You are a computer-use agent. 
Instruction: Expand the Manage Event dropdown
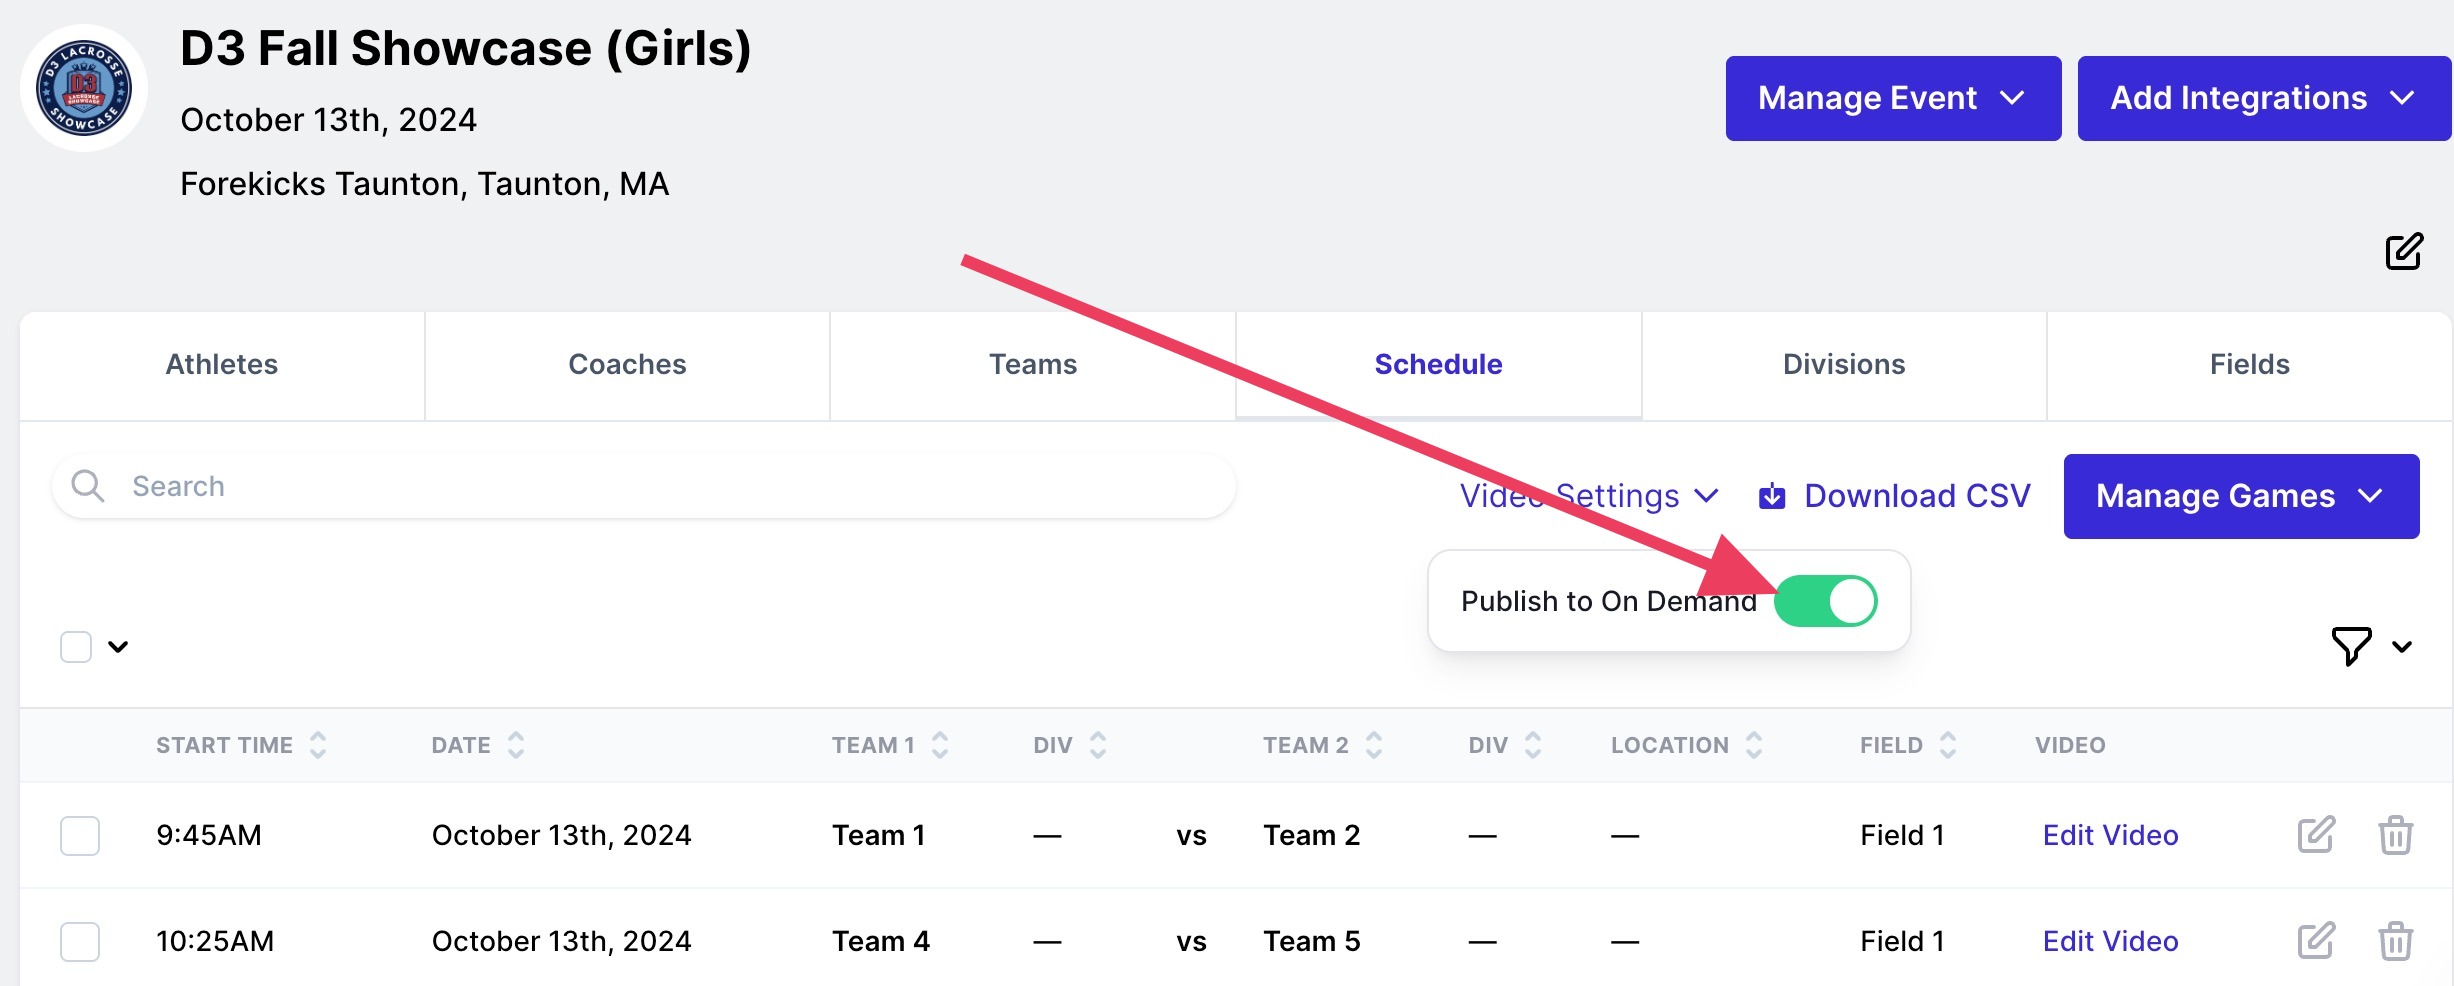pos(1892,98)
